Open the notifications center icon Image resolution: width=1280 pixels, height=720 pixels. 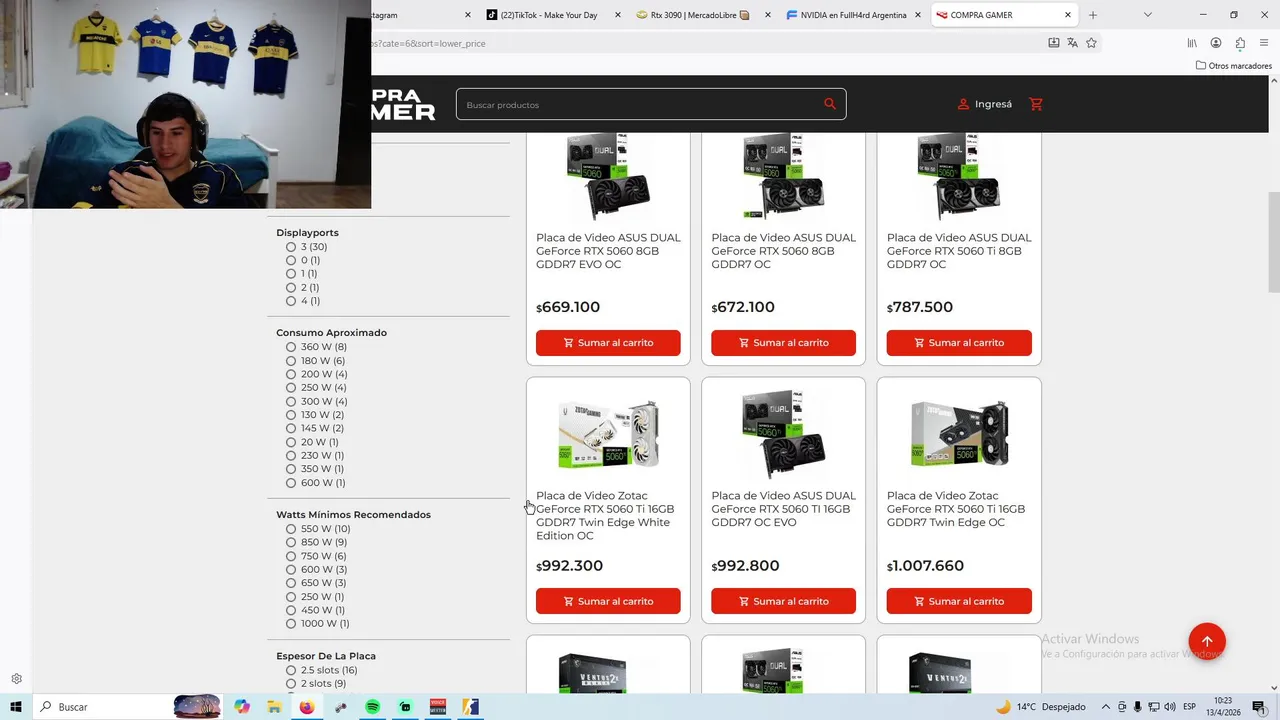(1259, 707)
